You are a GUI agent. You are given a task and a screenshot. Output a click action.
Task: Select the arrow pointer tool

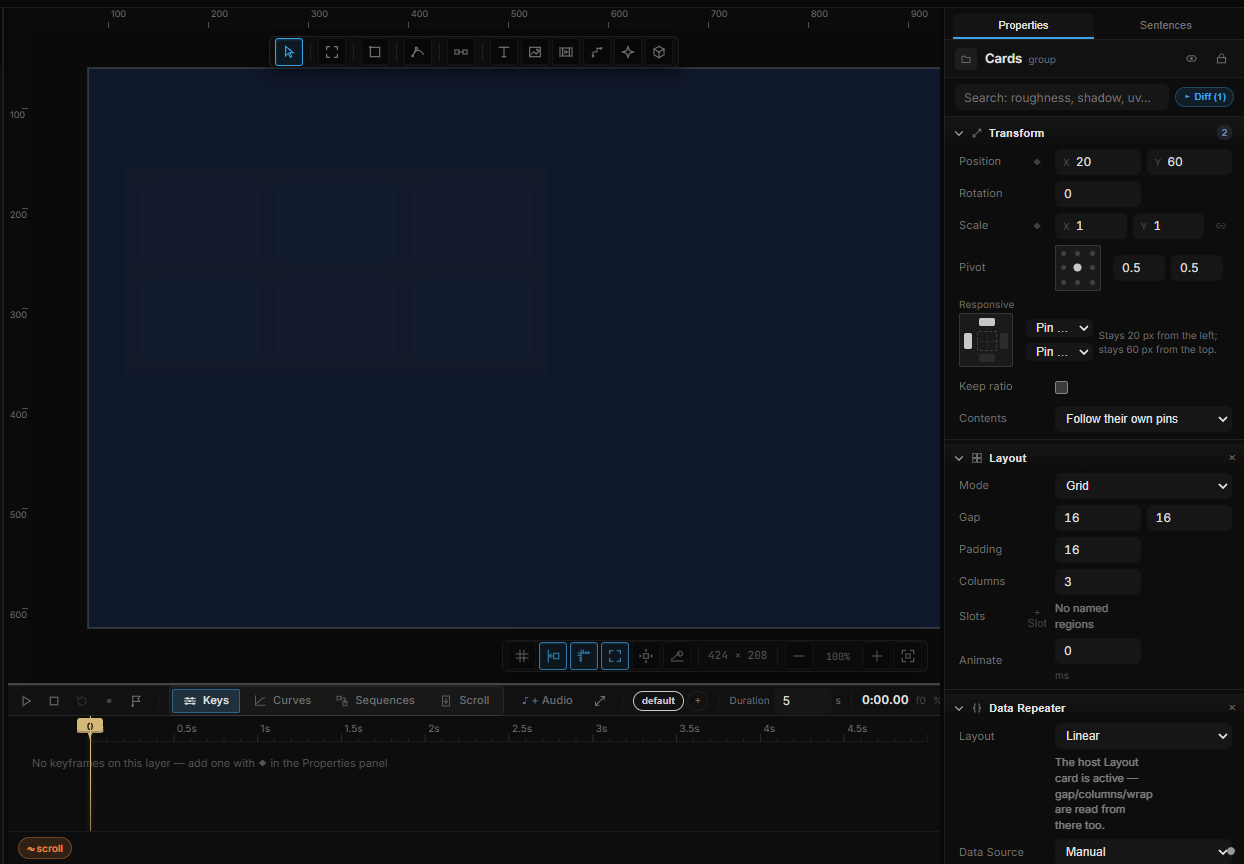pyautogui.click(x=289, y=52)
